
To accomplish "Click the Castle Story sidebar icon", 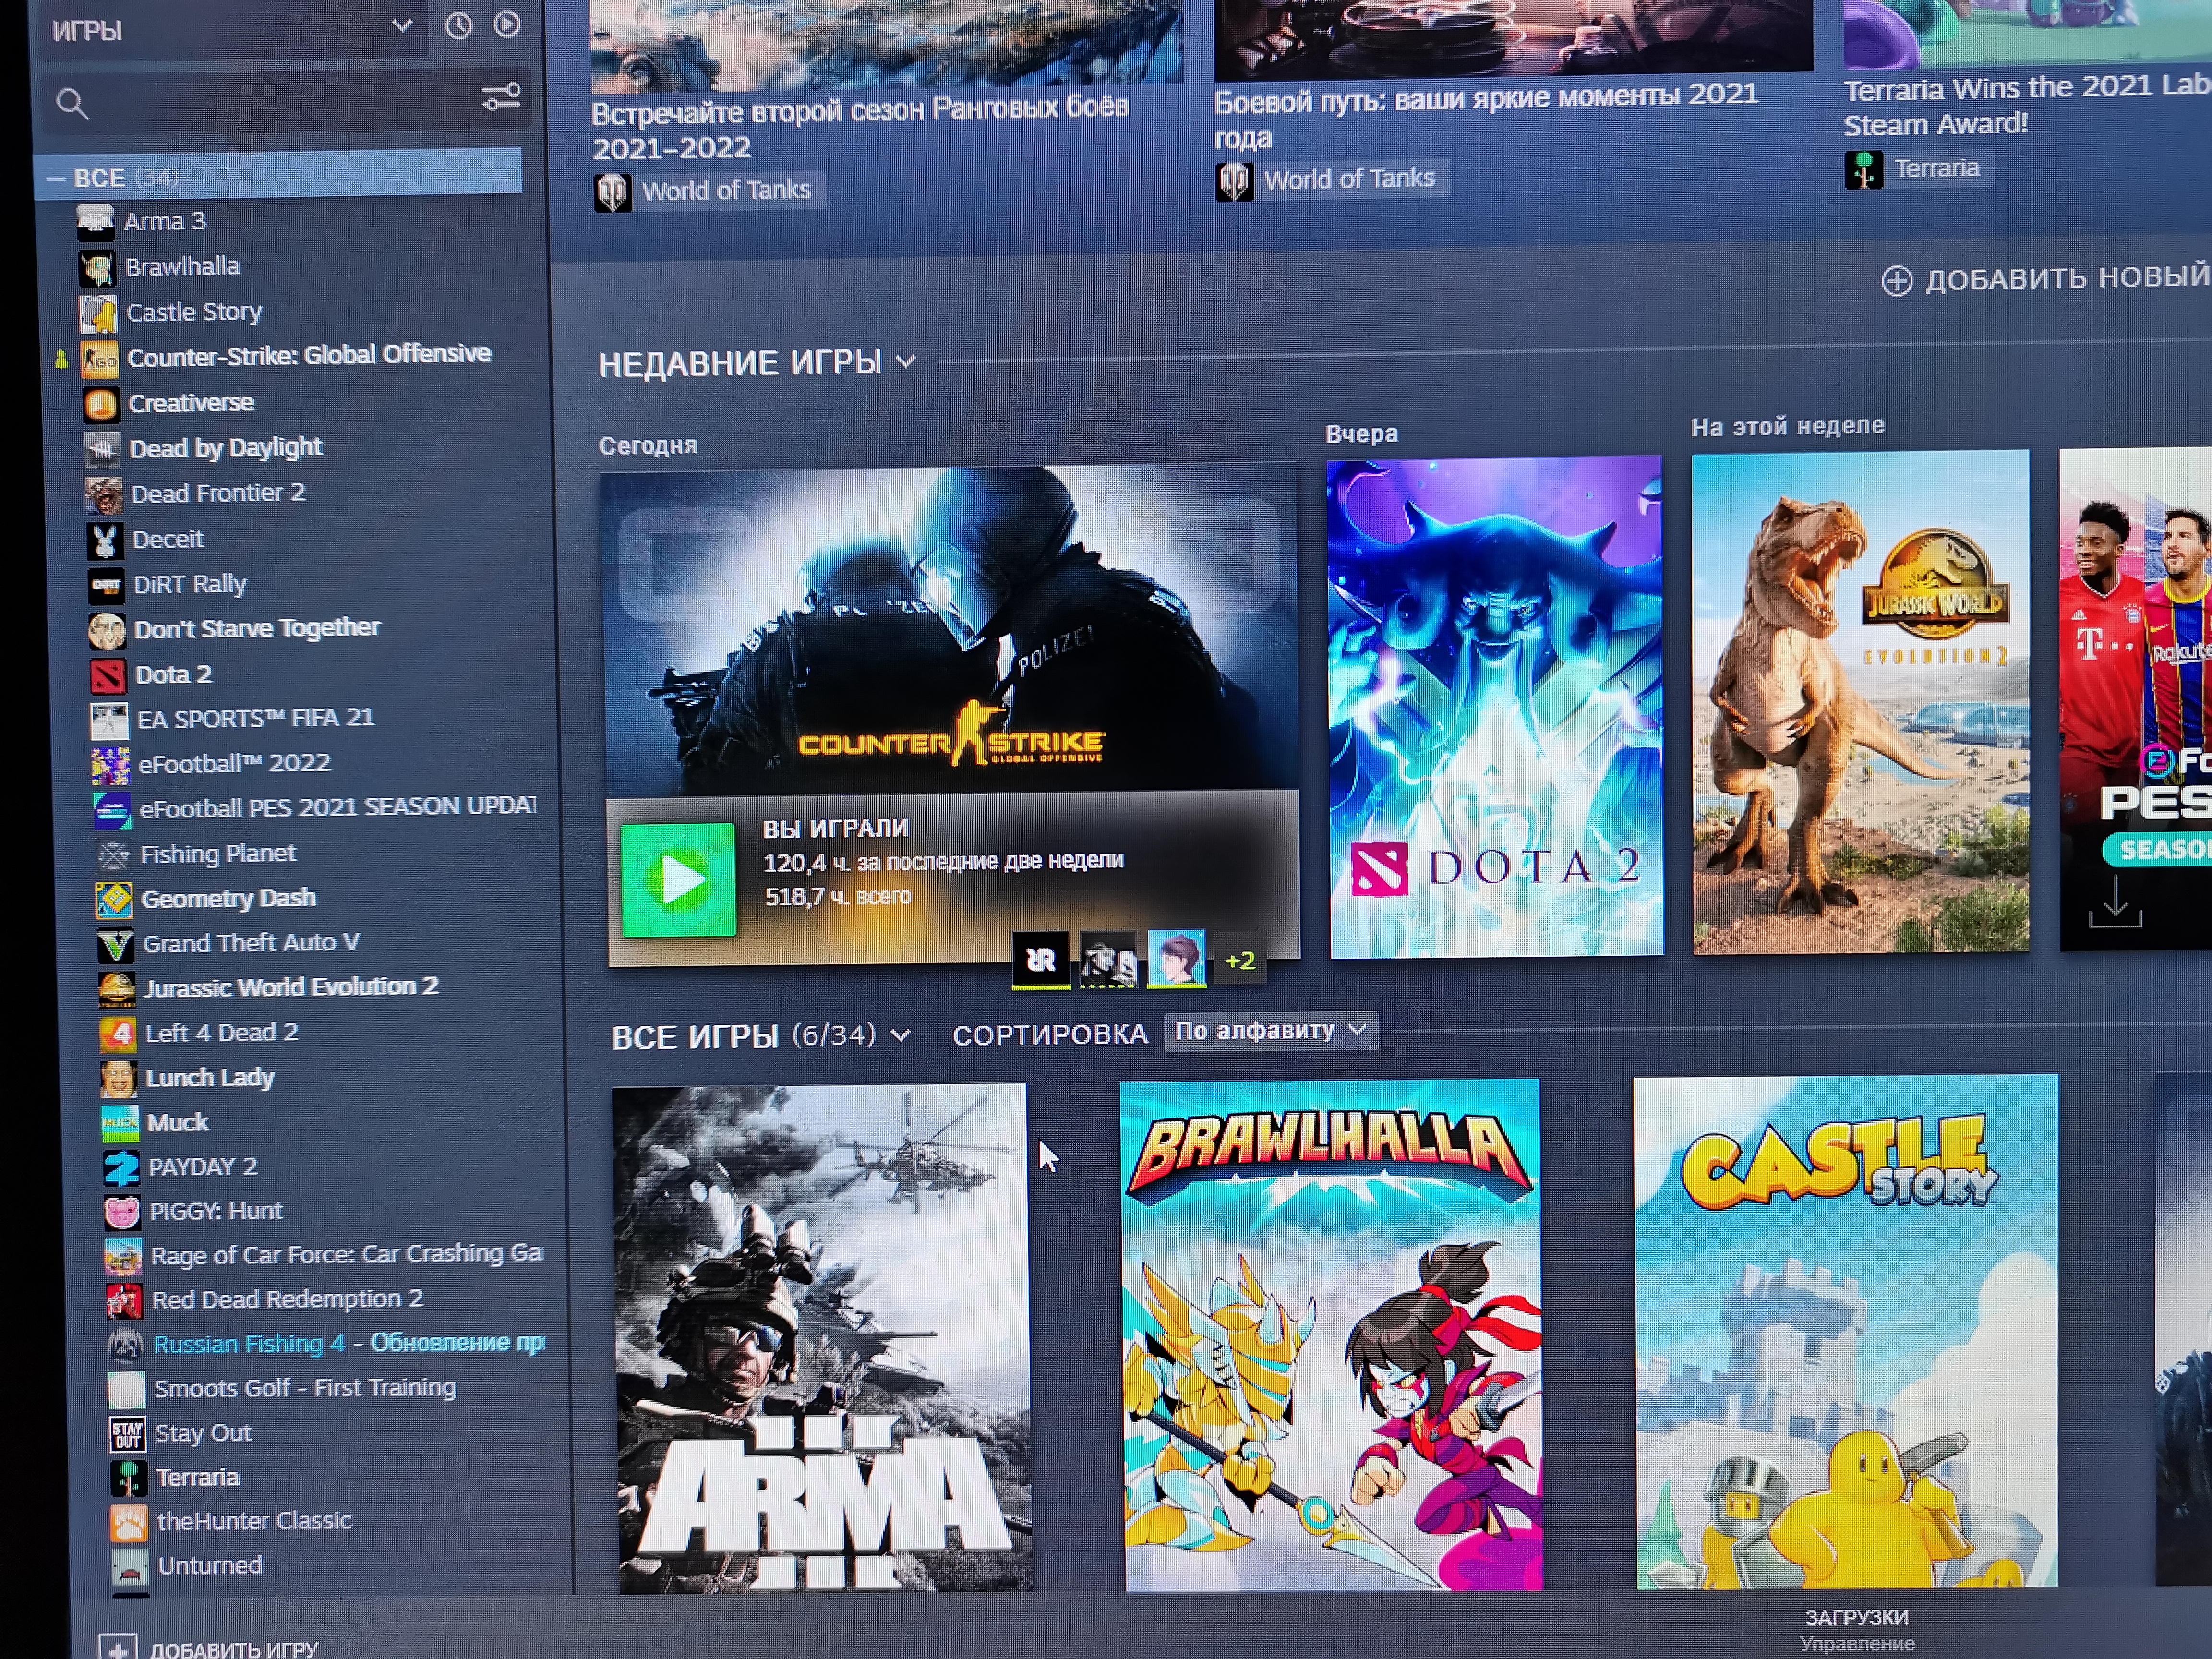I will (x=98, y=313).
